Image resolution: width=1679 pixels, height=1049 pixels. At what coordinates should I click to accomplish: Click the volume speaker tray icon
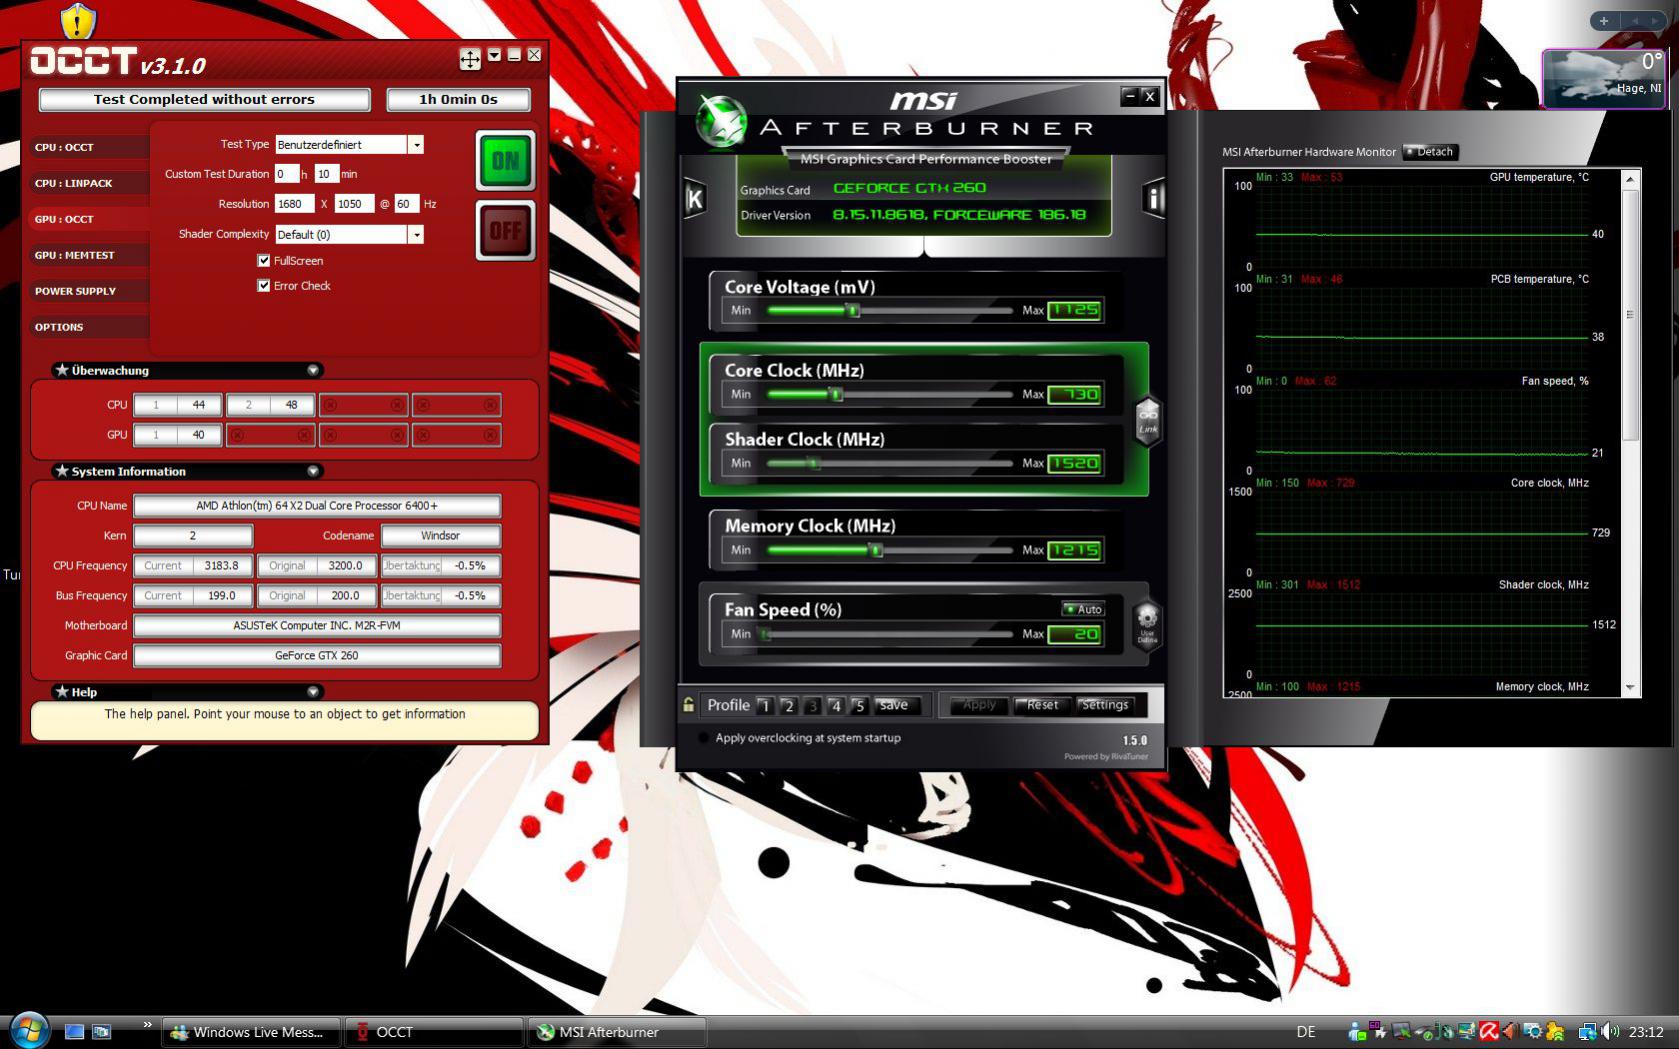click(x=1609, y=1031)
